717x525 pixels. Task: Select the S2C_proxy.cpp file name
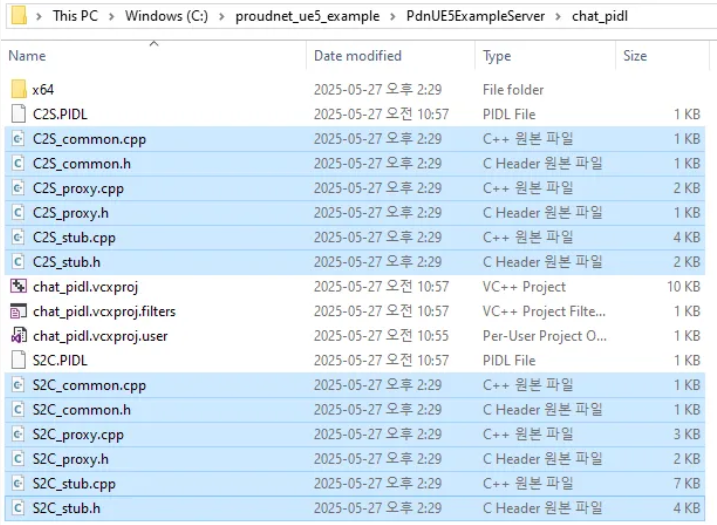[78, 434]
